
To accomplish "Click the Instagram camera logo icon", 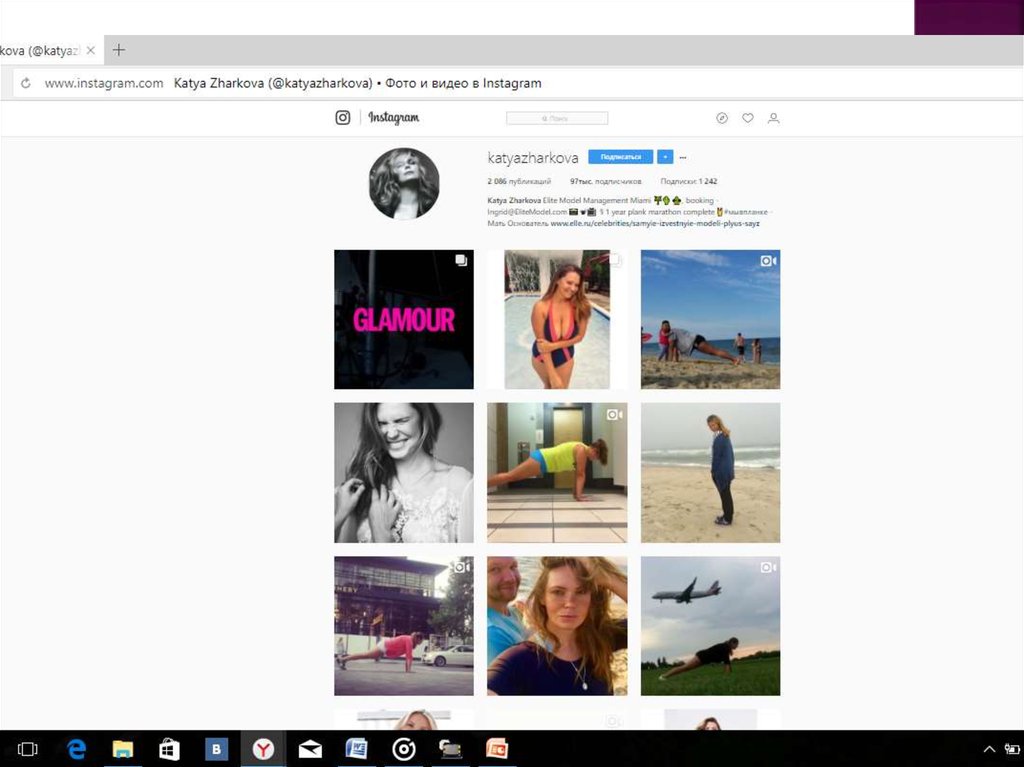I will click(343, 118).
